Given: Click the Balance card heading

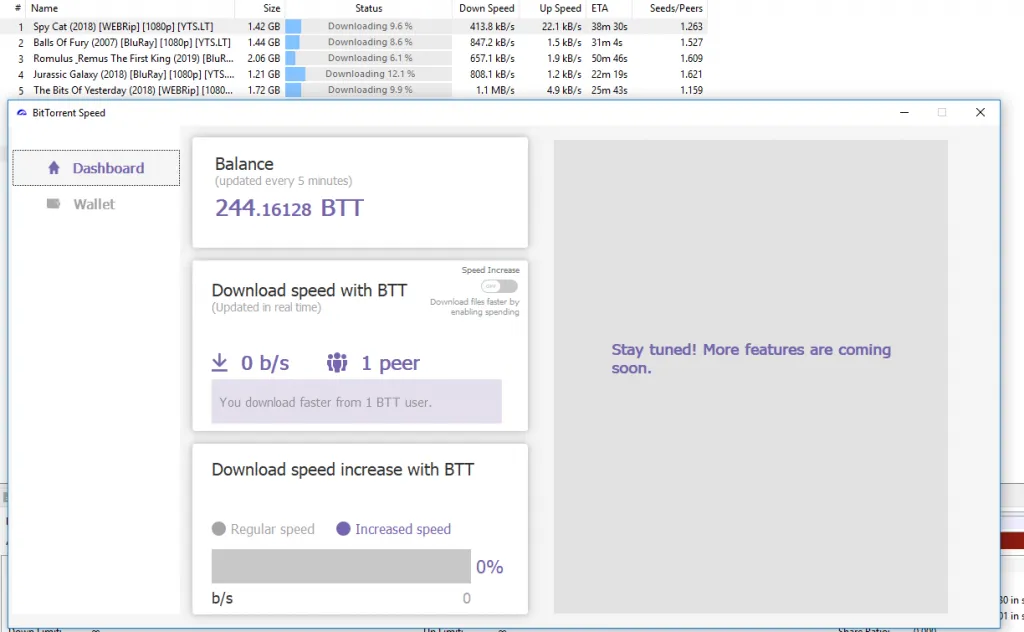Looking at the screenshot, I should pos(244,164).
